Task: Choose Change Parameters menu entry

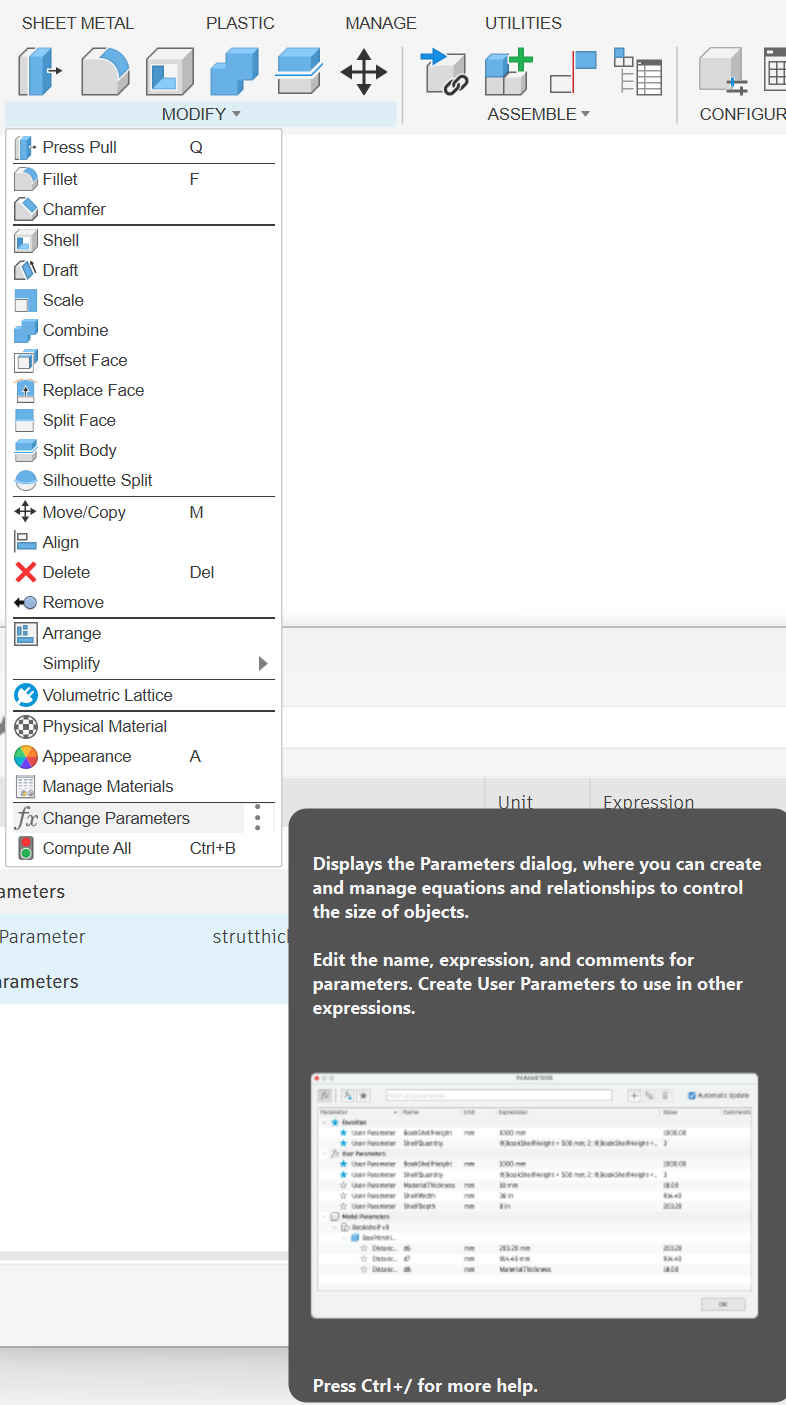Action: point(126,818)
